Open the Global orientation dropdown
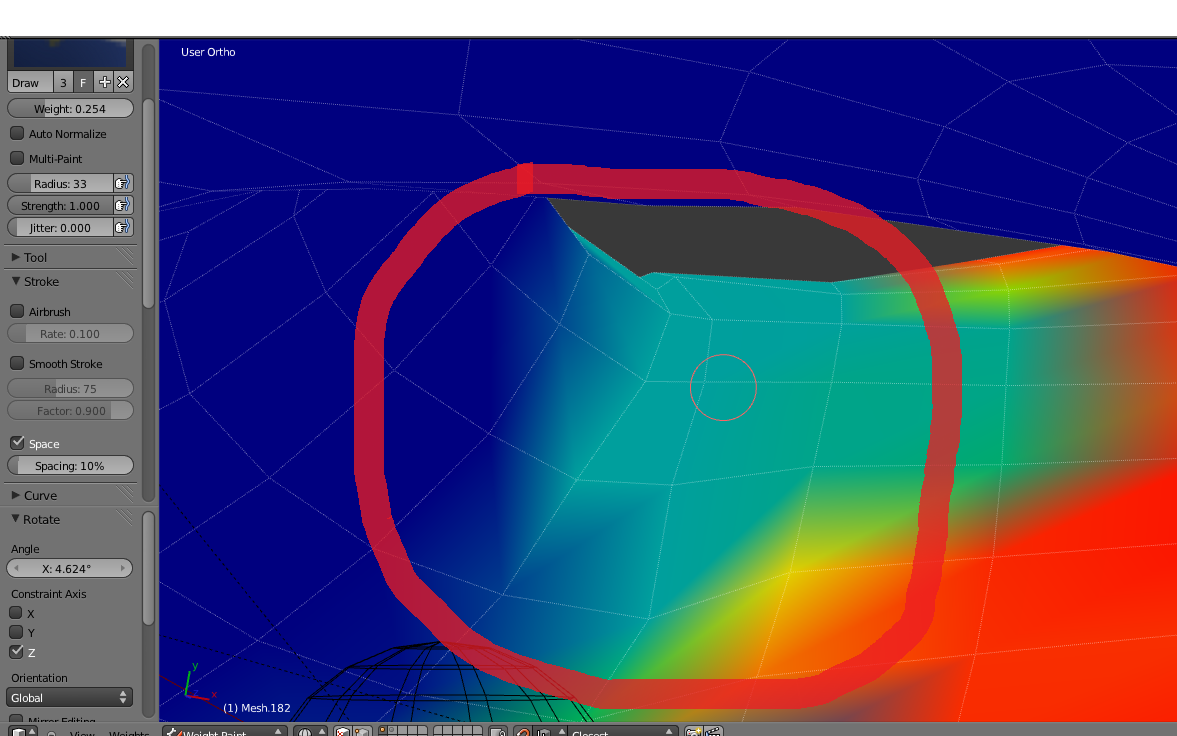This screenshot has height=736, width=1177. click(x=70, y=697)
